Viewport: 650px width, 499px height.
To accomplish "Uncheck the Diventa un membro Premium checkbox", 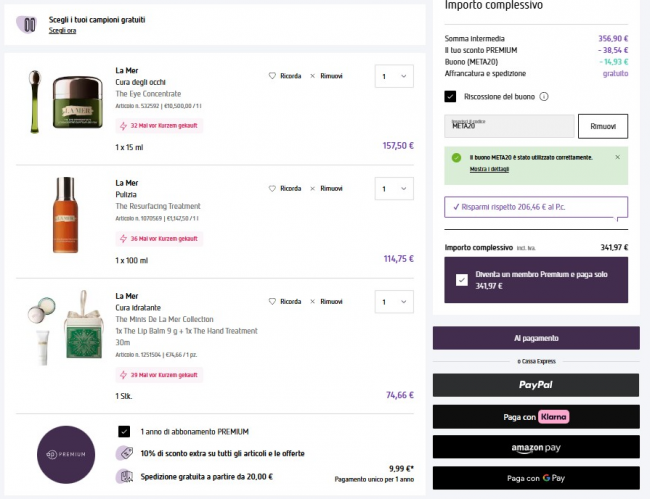I will [460, 280].
